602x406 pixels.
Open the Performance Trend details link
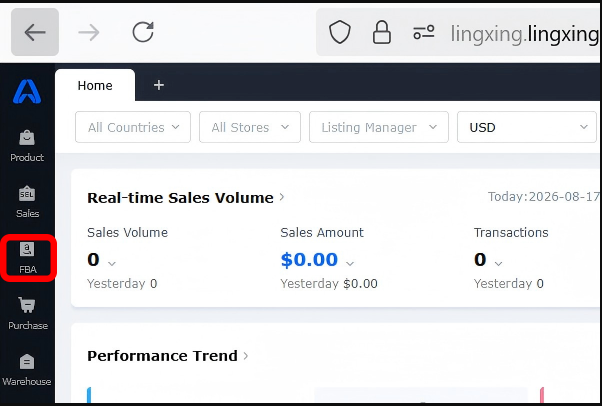pyautogui.click(x=168, y=356)
